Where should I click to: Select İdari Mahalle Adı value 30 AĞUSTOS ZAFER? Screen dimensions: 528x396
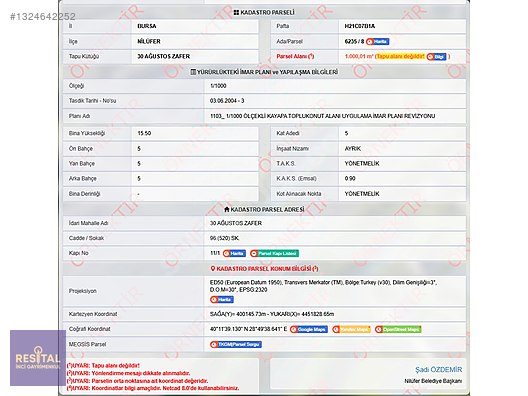[236, 223]
